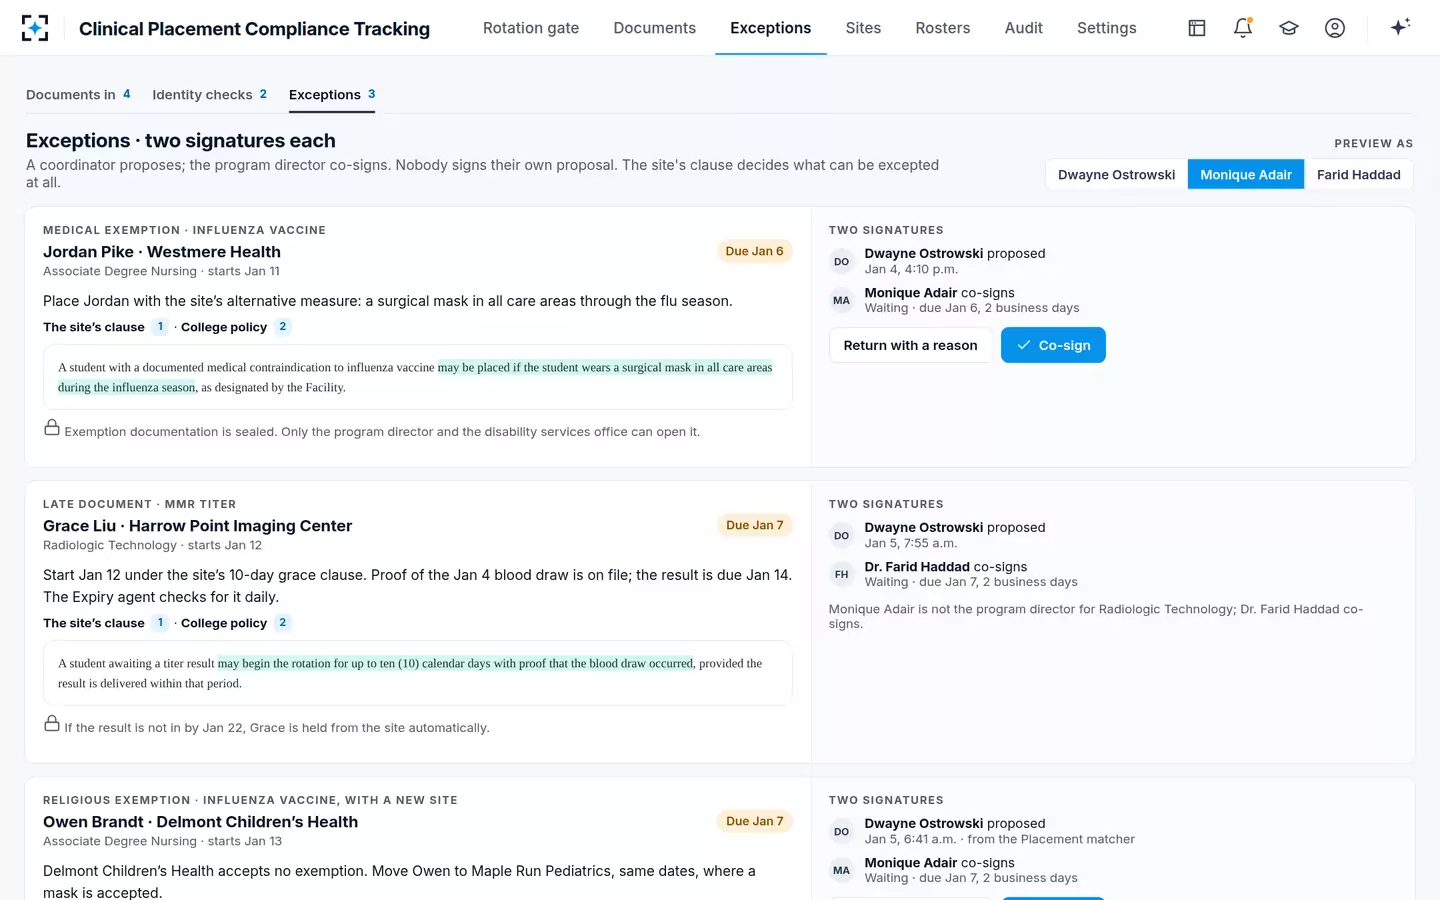1440x900 pixels.
Task: Click the FH avatar for Dr. Farid Haddad
Action: (842, 575)
